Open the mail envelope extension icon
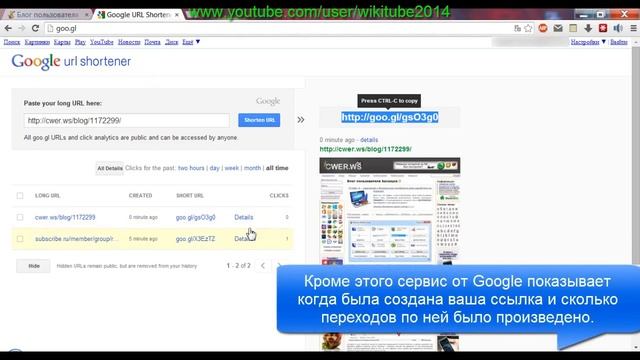640x360 pixels. pos(558,28)
